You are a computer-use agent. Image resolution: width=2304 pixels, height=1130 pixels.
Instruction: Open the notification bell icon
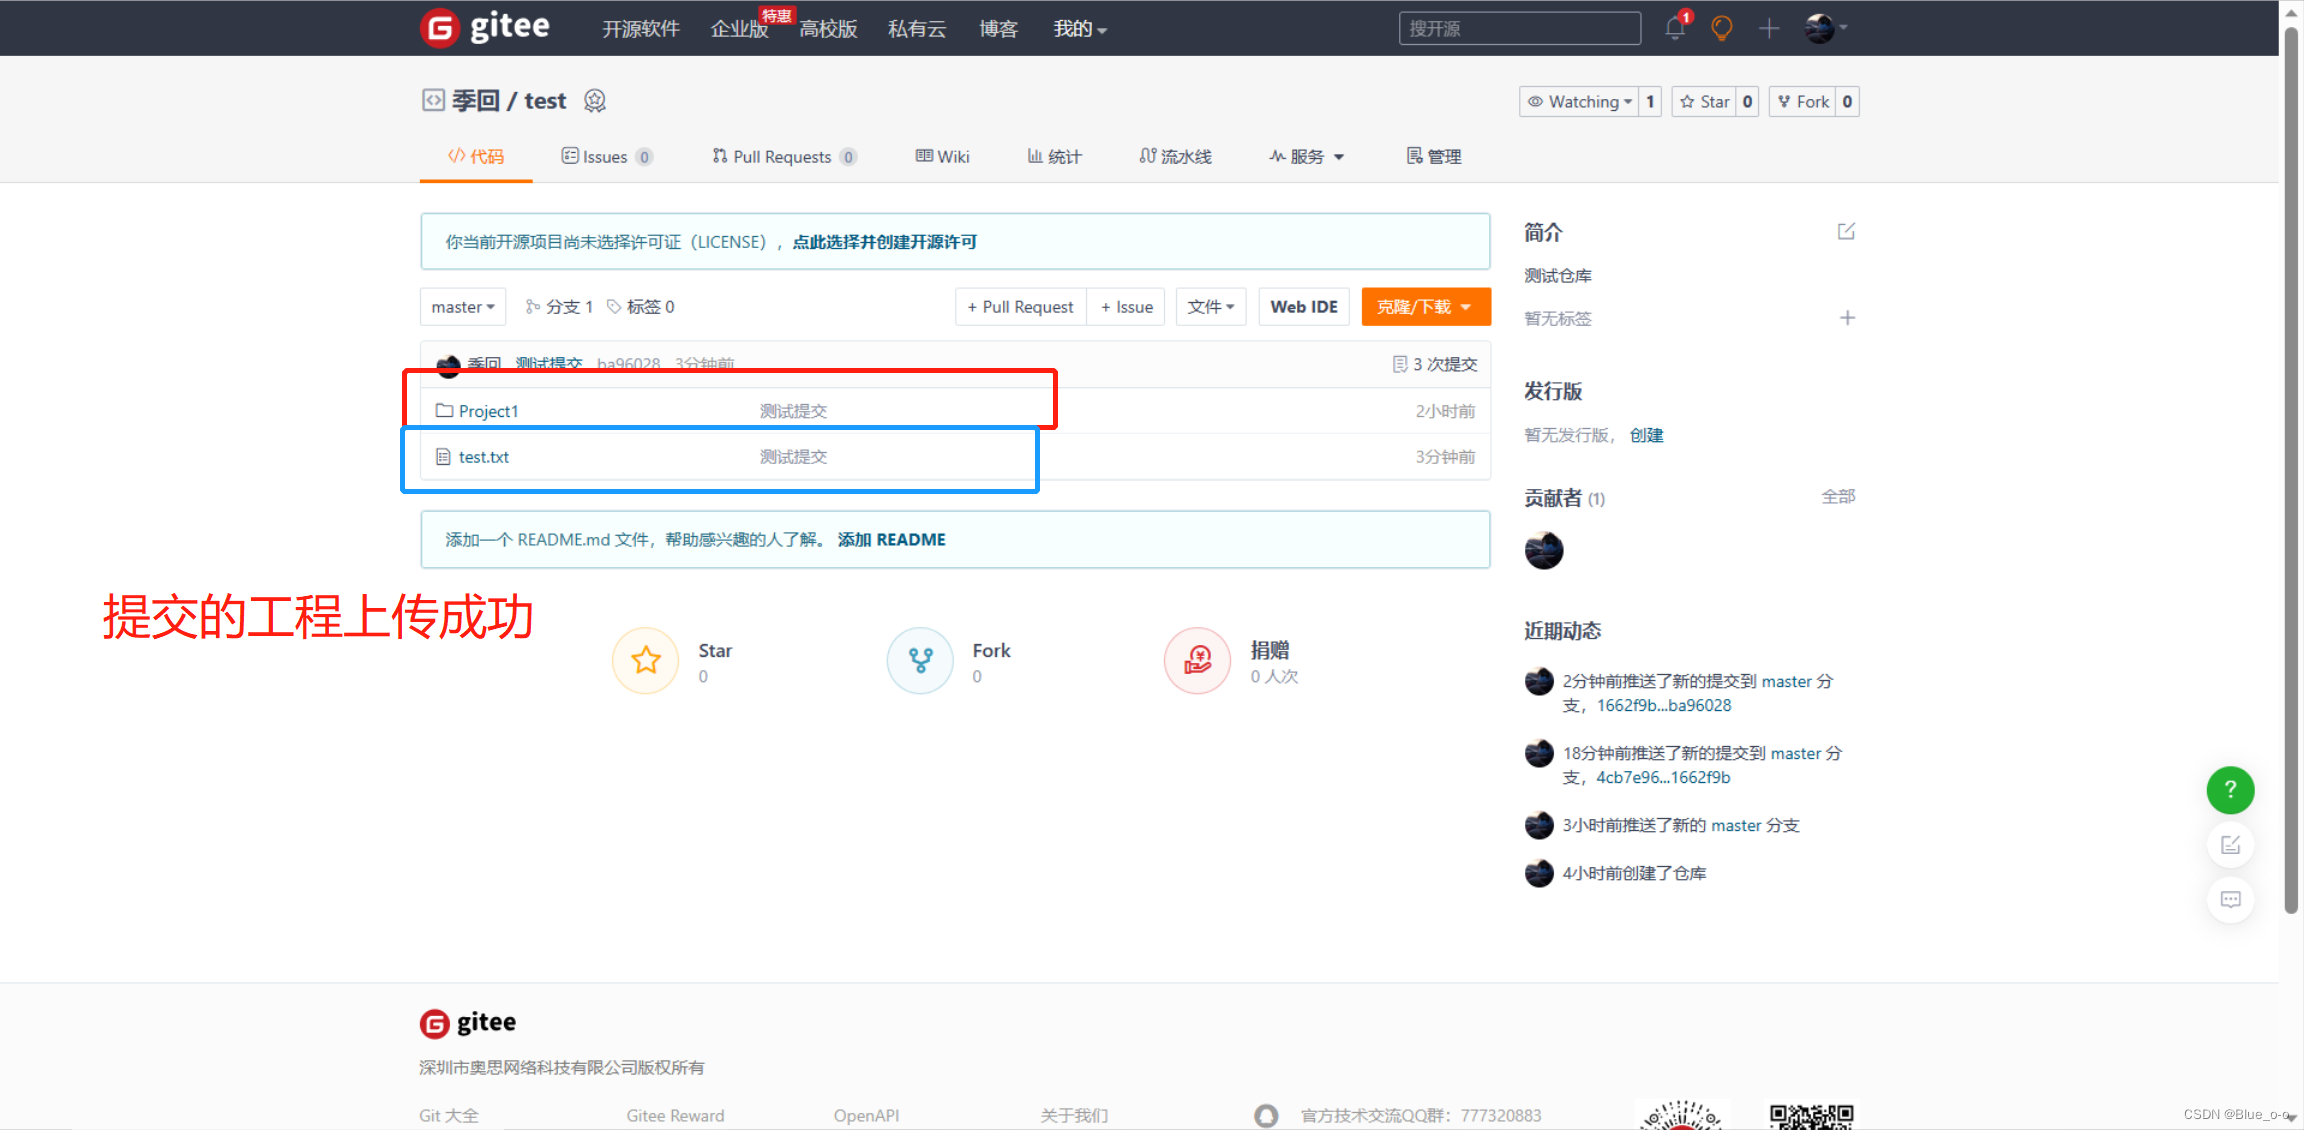(1673, 28)
